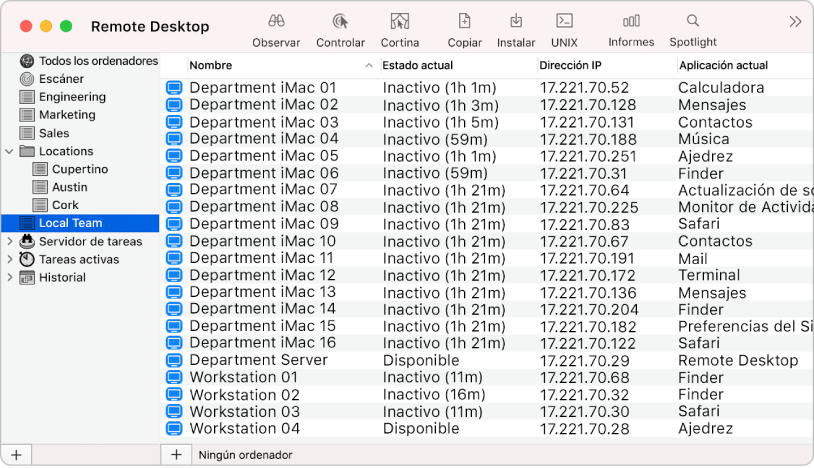Image resolution: width=814 pixels, height=468 pixels.
Task: Click the Servidor de tareas binoculars icon
Action: click(26, 241)
